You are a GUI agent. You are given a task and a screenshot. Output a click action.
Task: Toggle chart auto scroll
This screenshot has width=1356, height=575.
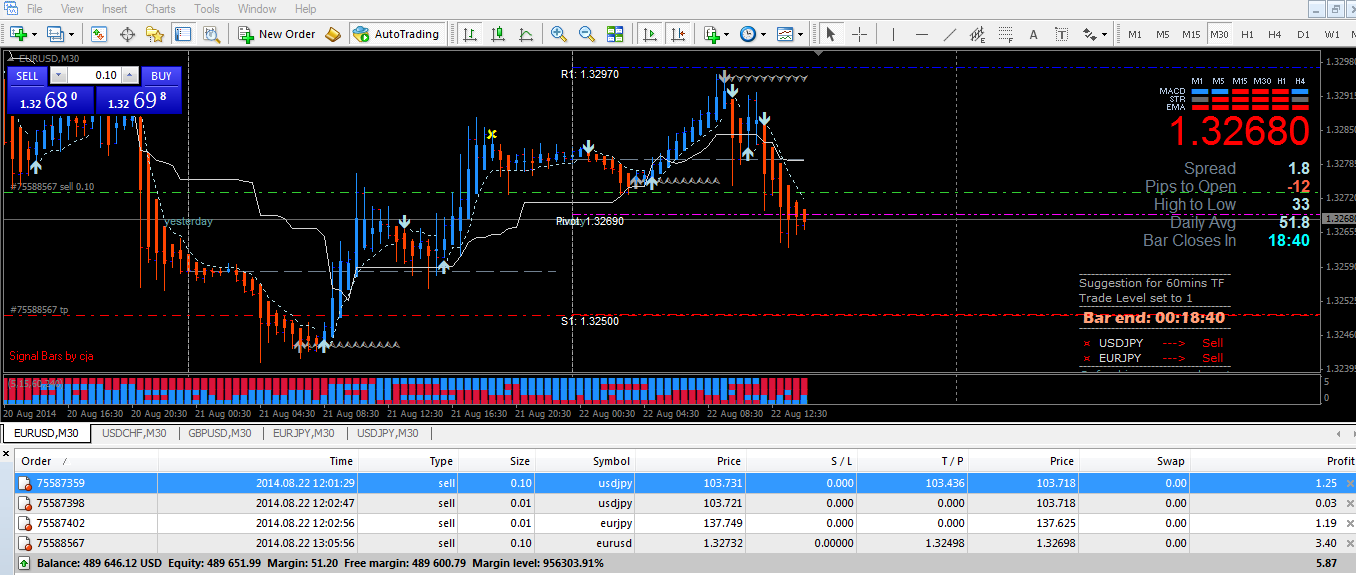click(650, 34)
